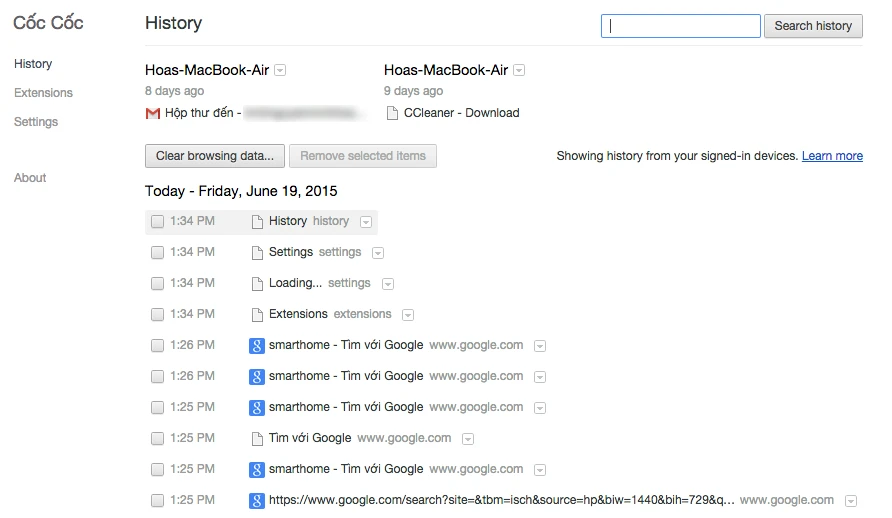Image resolution: width=892 pixels, height=518 pixels.
Task: Go to Settings in the left sidebar
Action: [x=36, y=122]
